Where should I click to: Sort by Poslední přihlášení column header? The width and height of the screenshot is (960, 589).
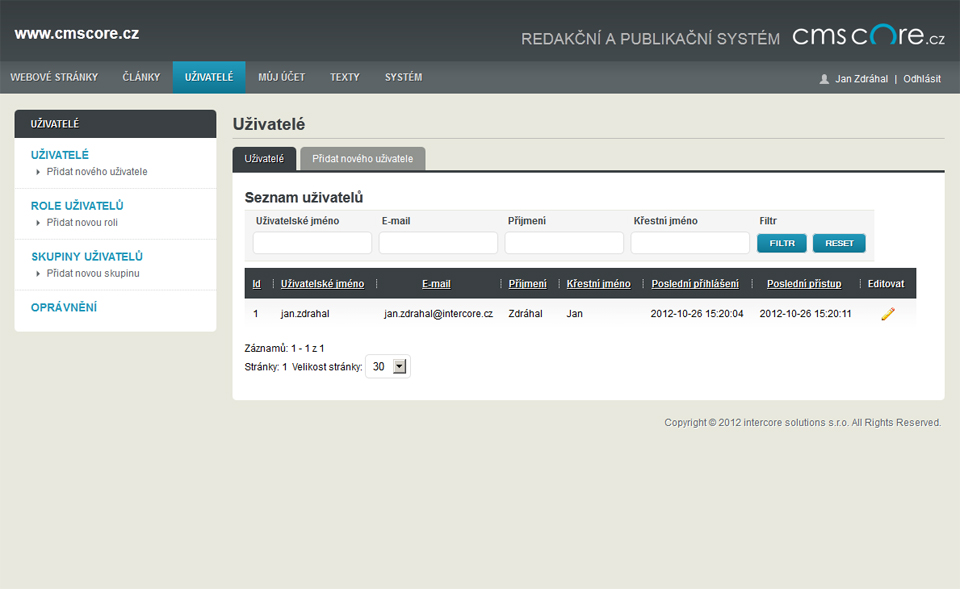695,283
